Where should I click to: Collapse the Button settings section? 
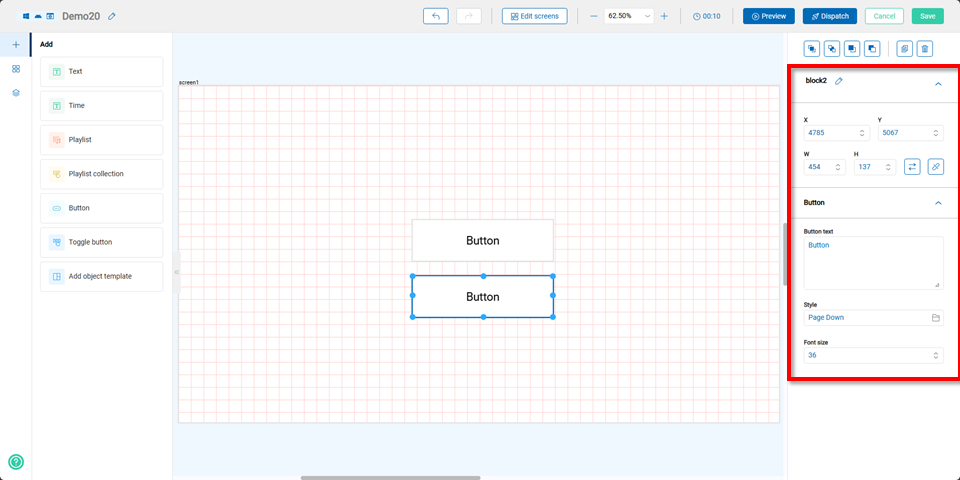(938, 203)
